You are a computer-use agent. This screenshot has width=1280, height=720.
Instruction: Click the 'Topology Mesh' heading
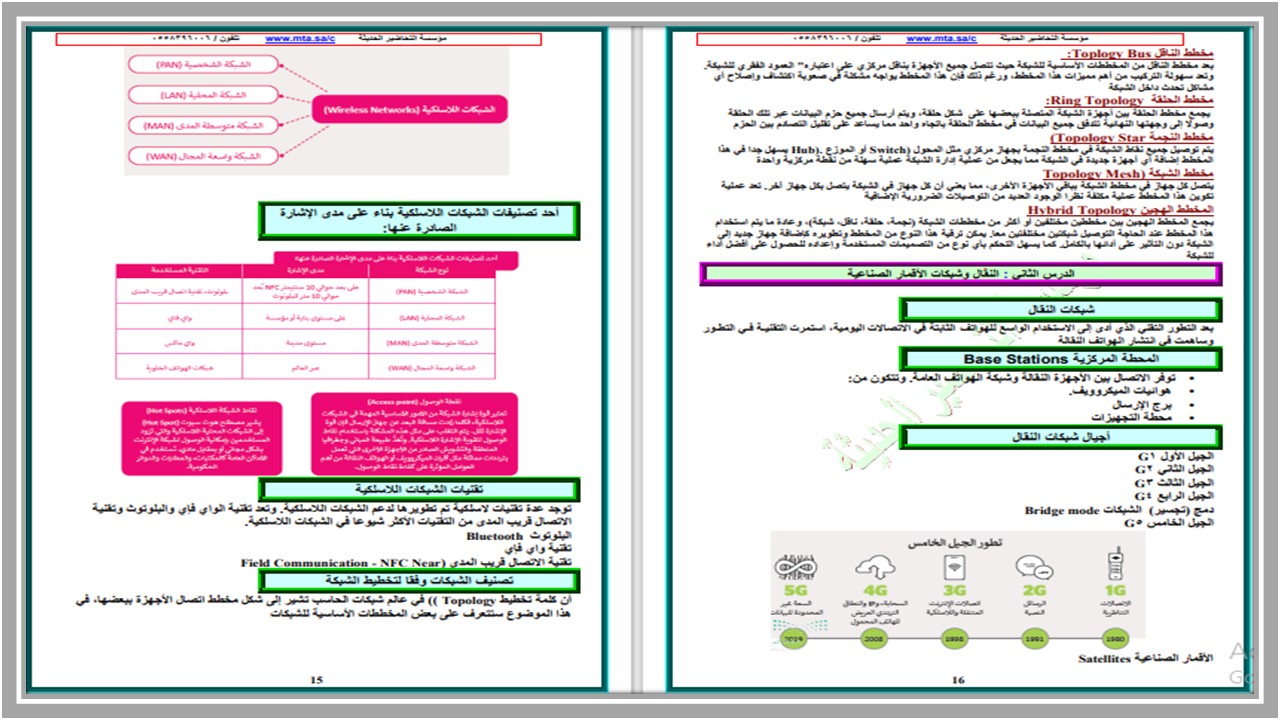coord(1127,173)
